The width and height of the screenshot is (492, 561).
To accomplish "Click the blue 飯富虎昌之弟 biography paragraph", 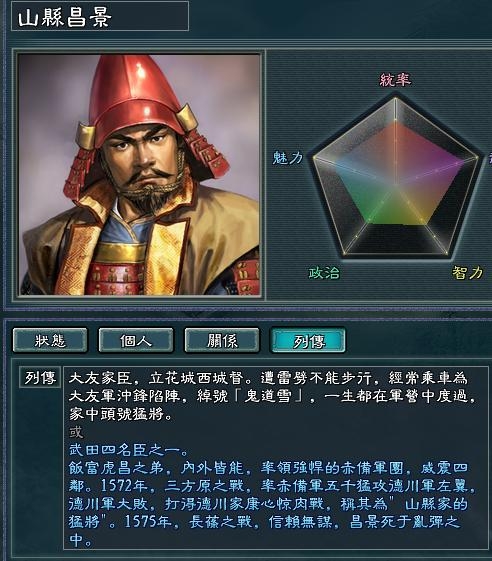I will click(x=272, y=504).
